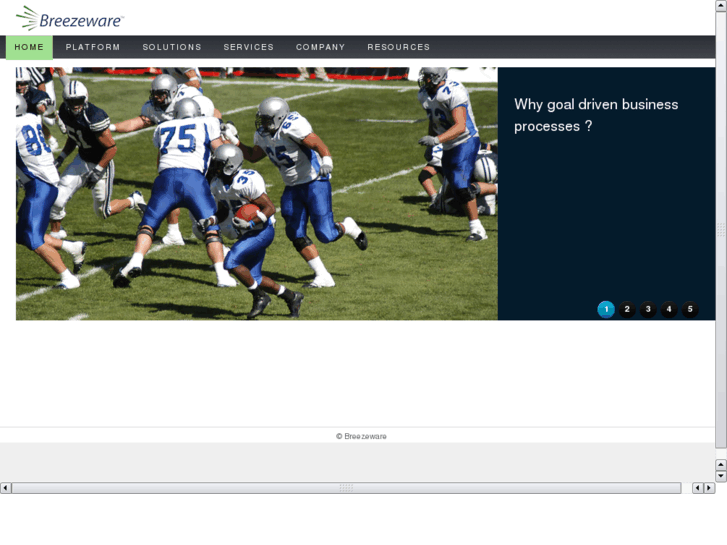Switch to slide 4 in the carousel
The image size is (727, 545).
[669, 309]
